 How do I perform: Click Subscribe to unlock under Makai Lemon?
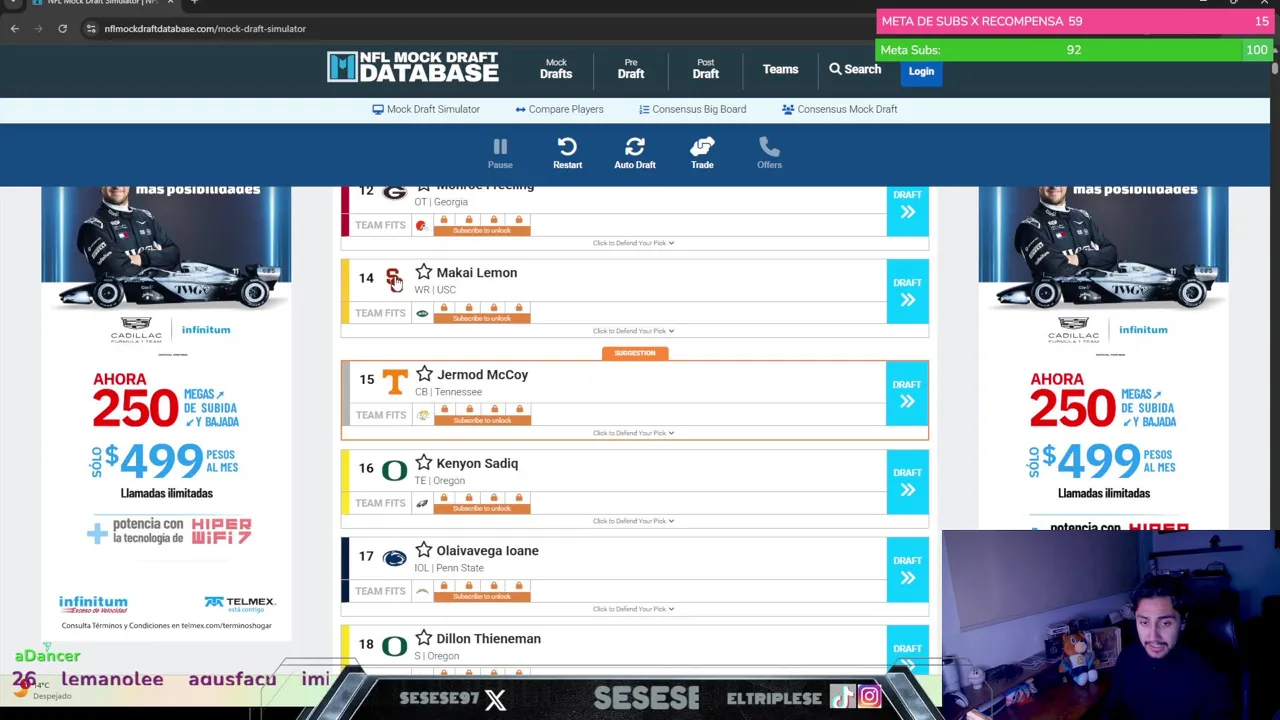tap(482, 318)
